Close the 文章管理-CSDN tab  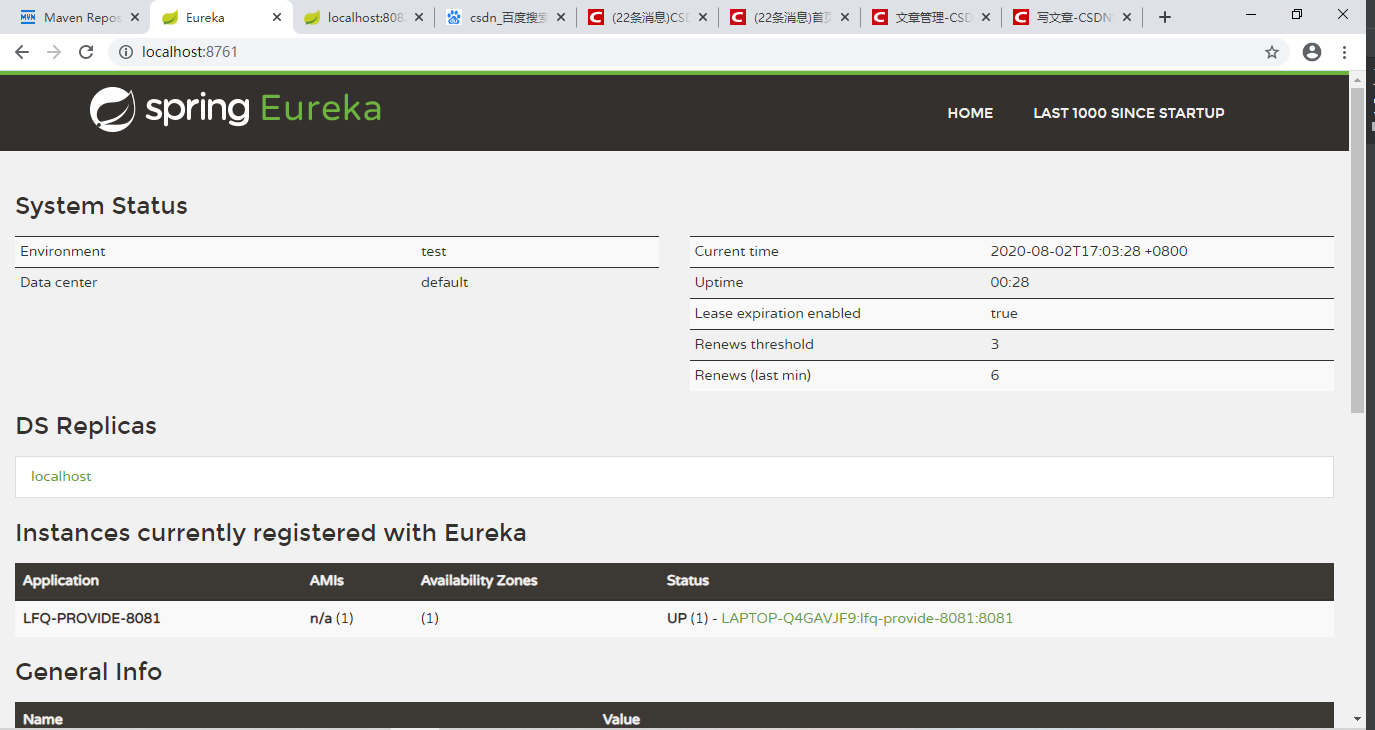coord(986,17)
